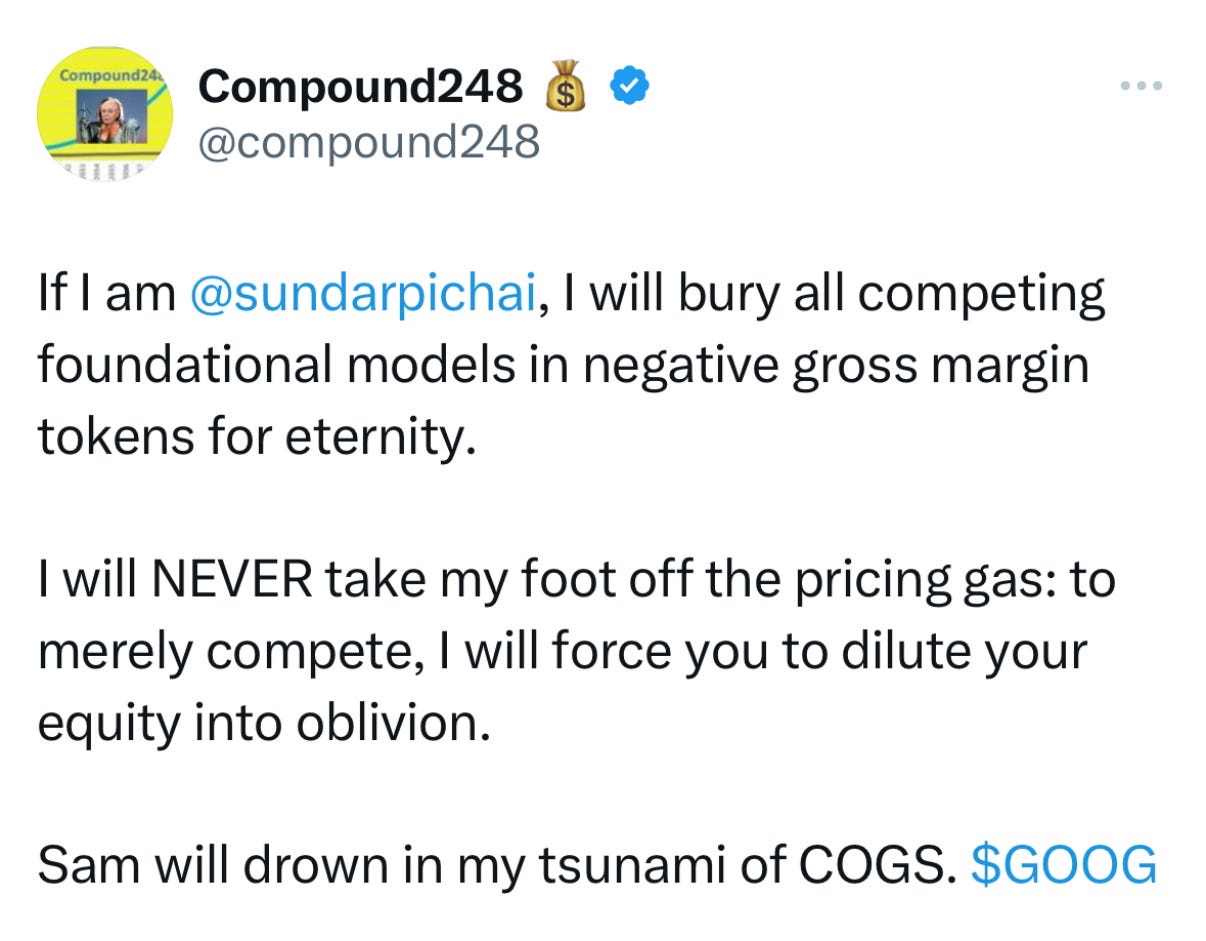This screenshot has height=941, width=1206.
Task: Open the $GOOG cashtag link
Action: pos(1064,865)
